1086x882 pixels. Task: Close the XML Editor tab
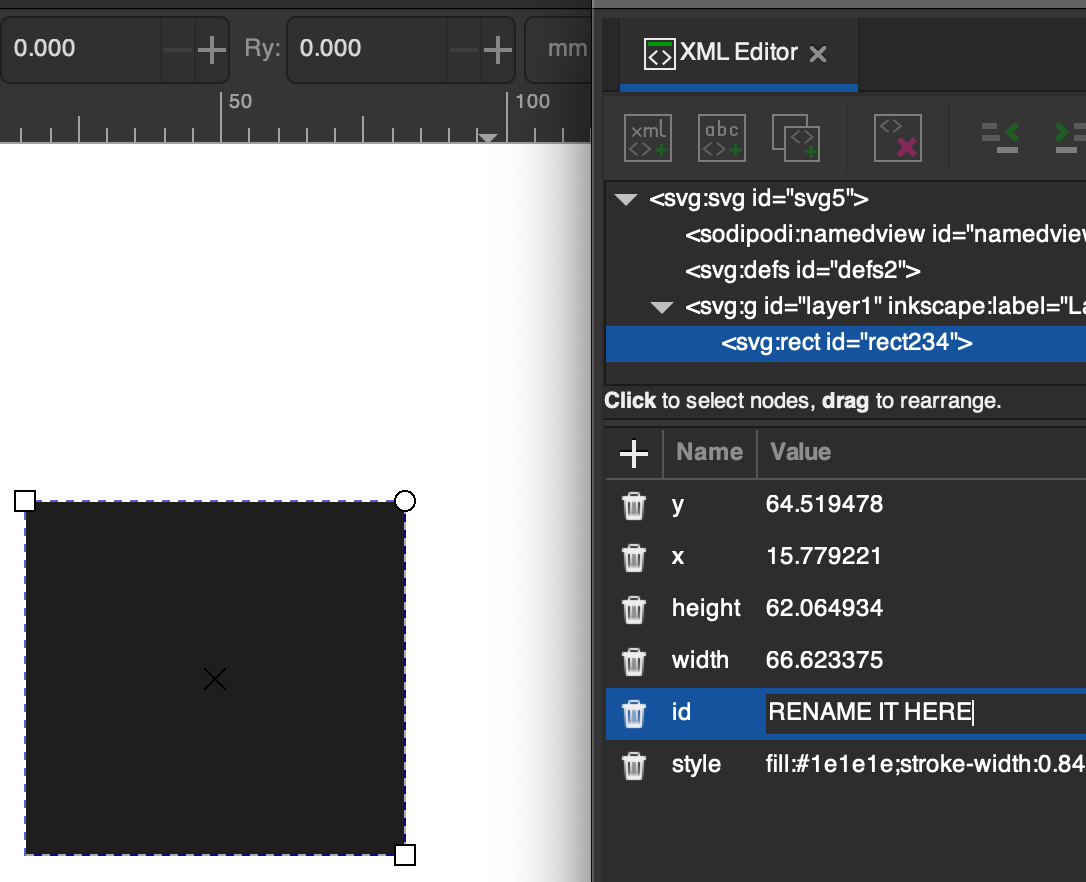(x=818, y=53)
